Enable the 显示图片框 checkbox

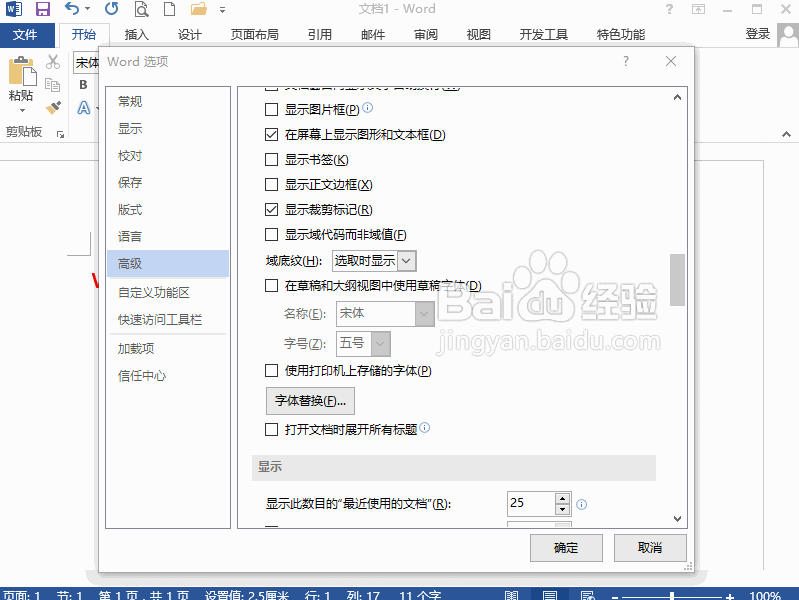(x=272, y=110)
